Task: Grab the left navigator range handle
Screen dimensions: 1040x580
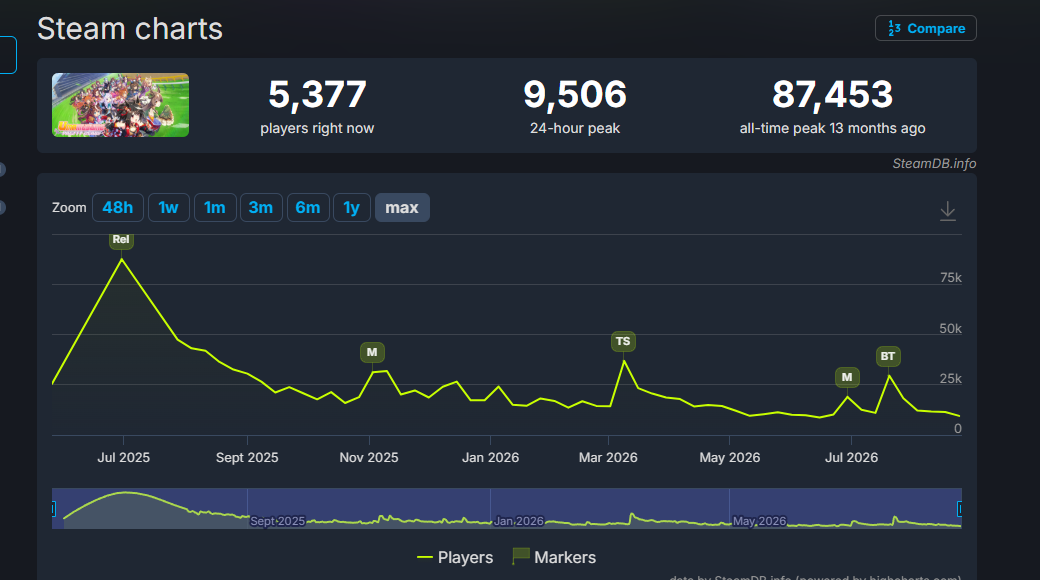Action: 54,509
